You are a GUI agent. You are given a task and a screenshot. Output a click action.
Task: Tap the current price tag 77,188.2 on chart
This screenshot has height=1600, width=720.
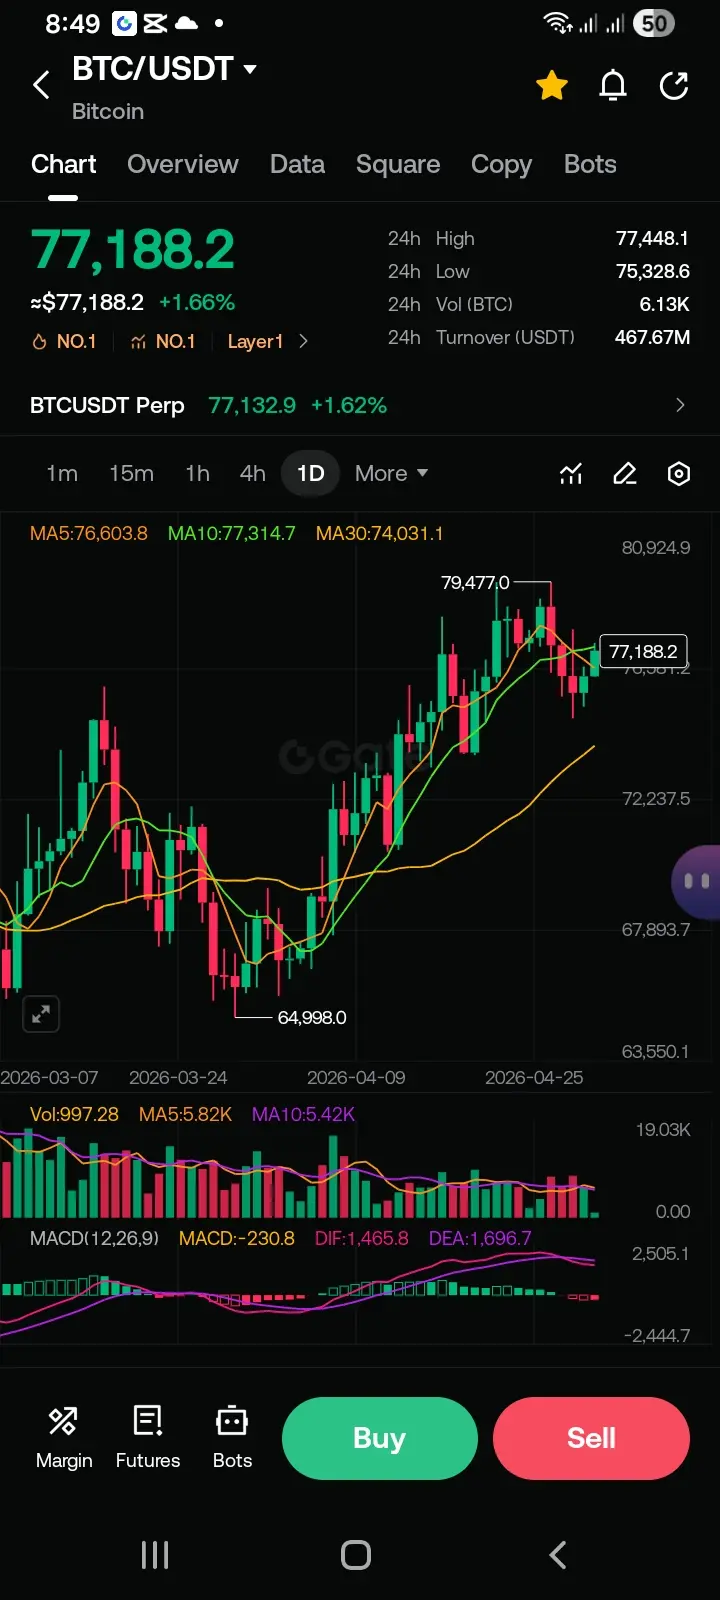(x=643, y=652)
